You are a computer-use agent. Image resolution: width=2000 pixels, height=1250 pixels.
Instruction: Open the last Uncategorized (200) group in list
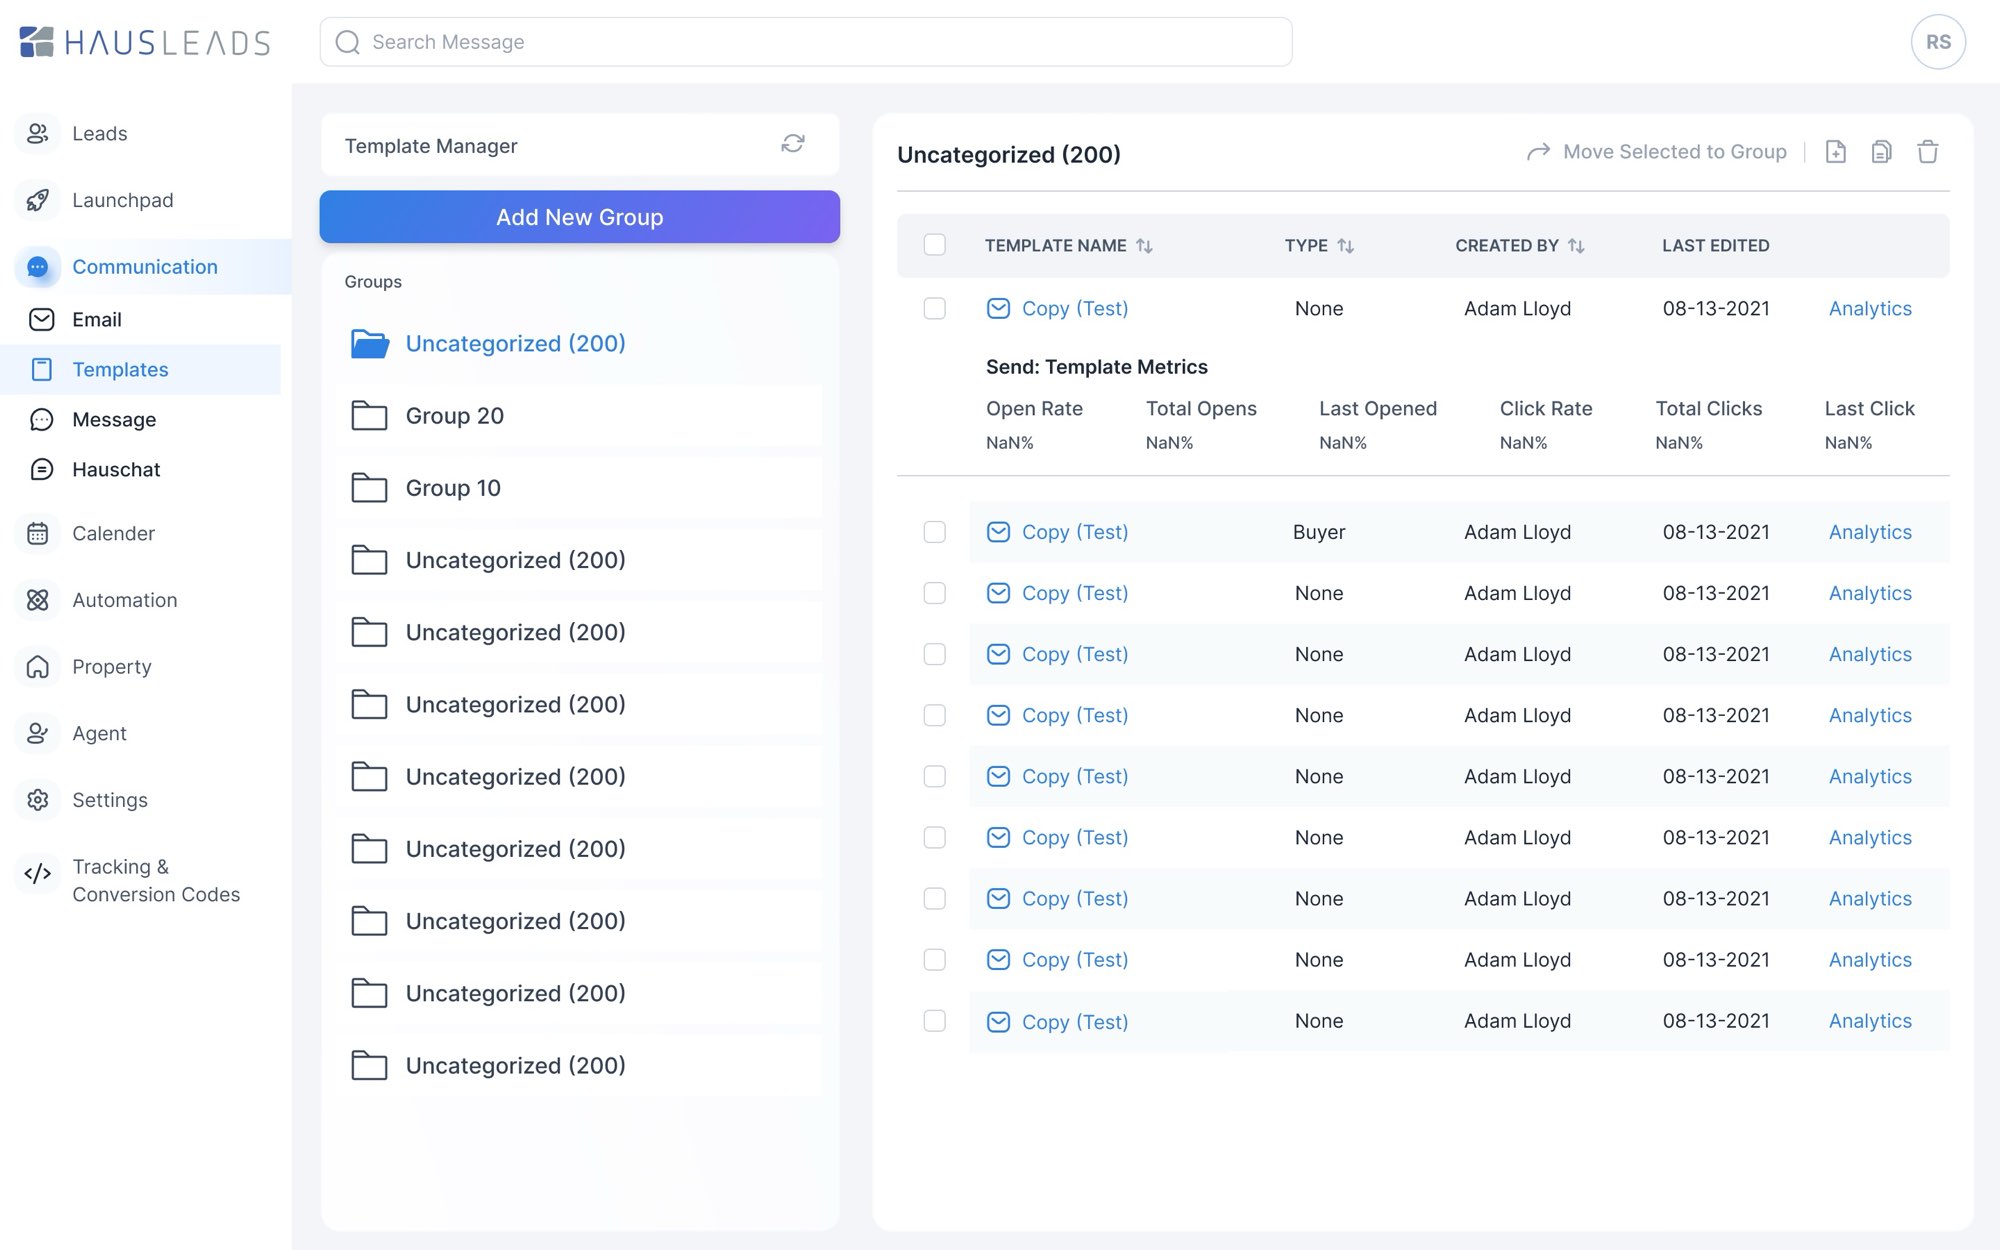click(x=579, y=1066)
